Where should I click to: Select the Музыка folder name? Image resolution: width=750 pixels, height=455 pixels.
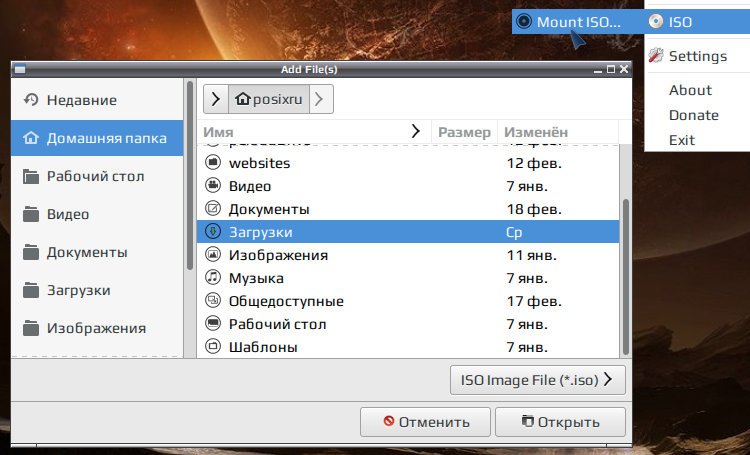coord(256,278)
